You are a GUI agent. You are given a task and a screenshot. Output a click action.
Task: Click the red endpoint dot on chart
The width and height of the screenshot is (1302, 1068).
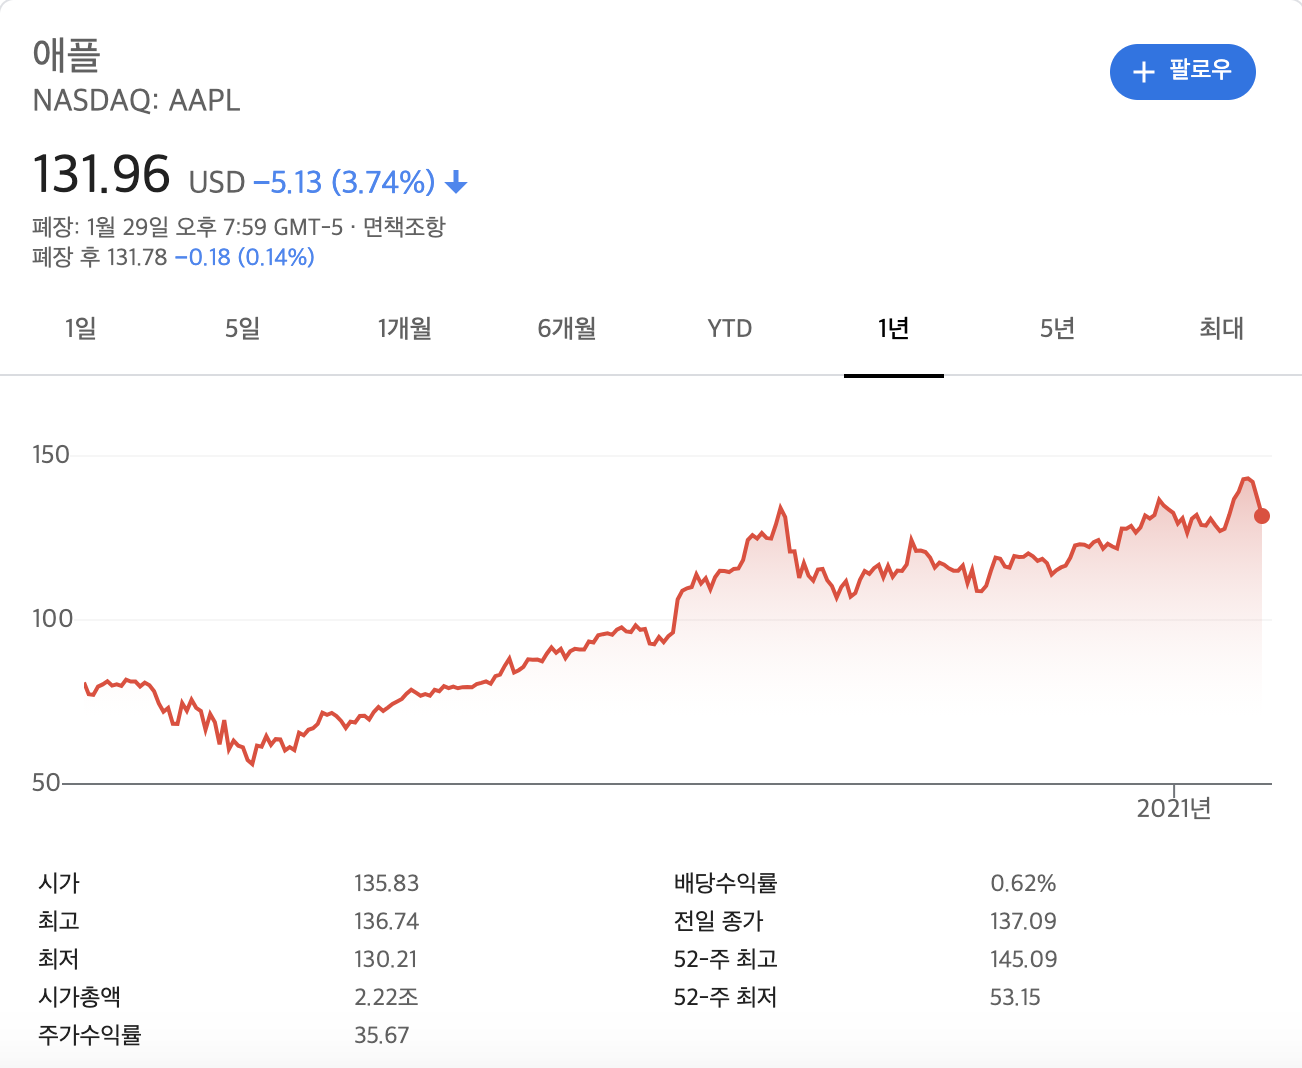point(1262,516)
